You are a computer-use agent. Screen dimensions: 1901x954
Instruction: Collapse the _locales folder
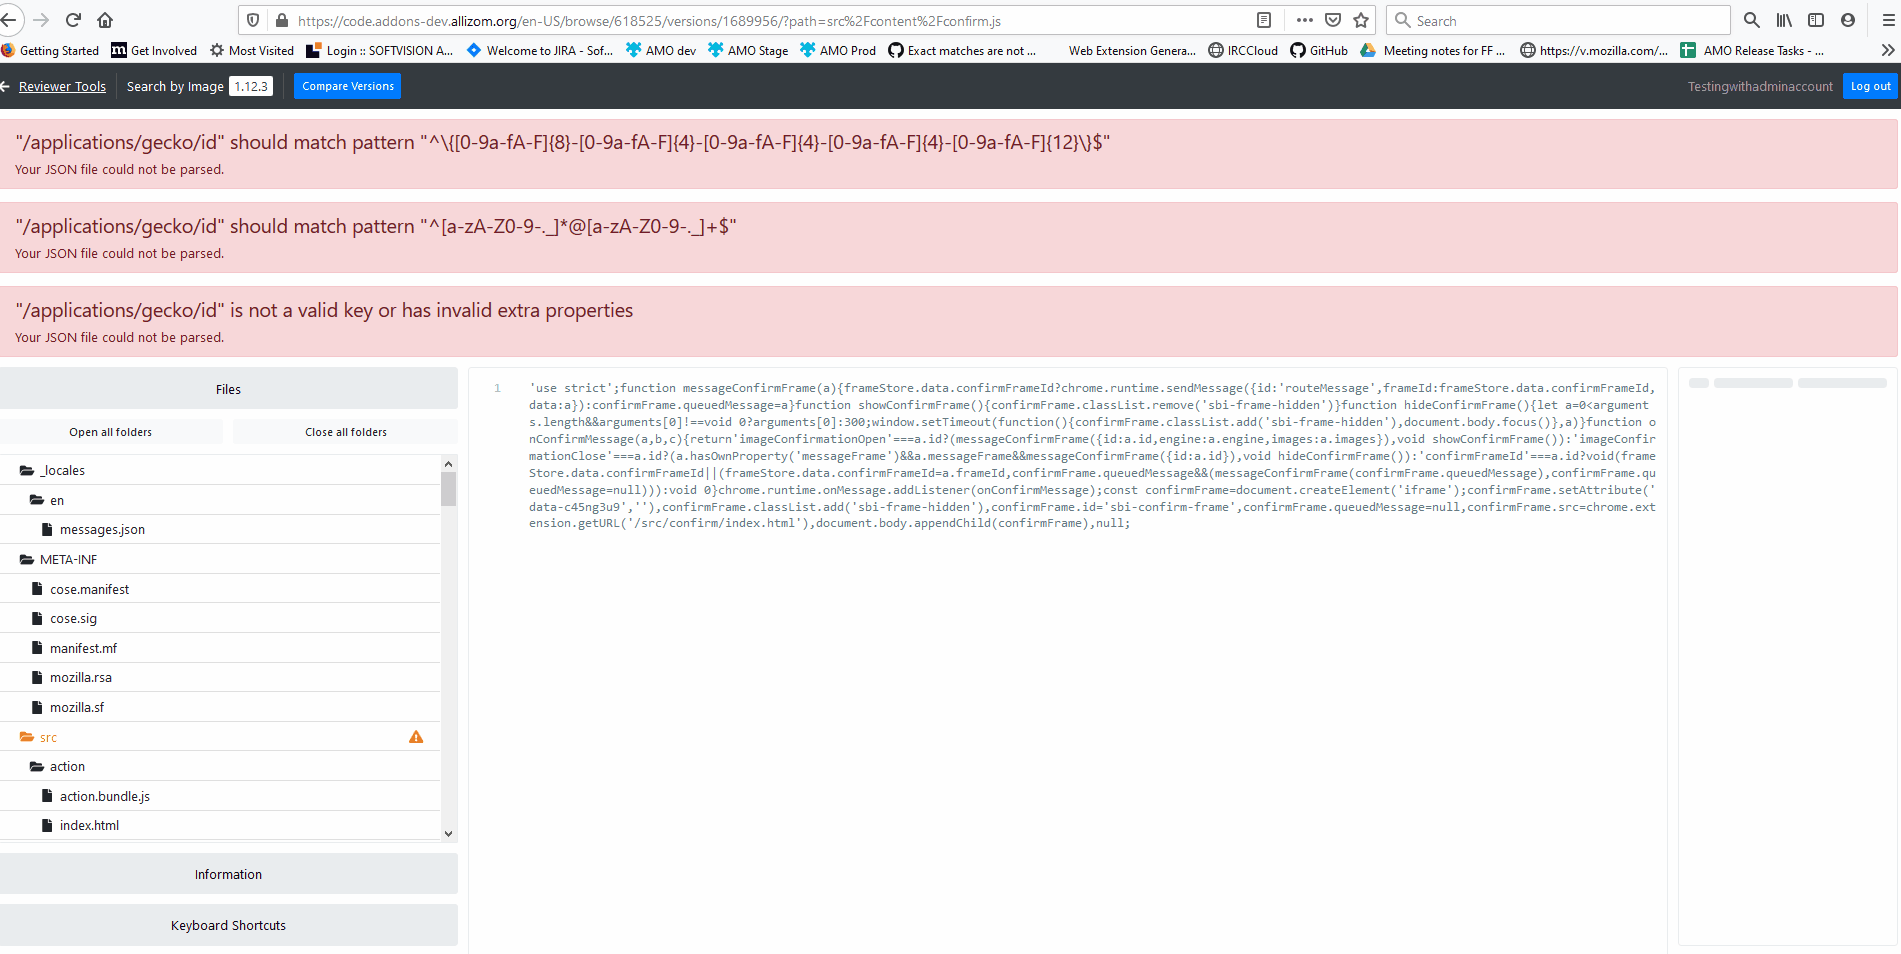220,470
